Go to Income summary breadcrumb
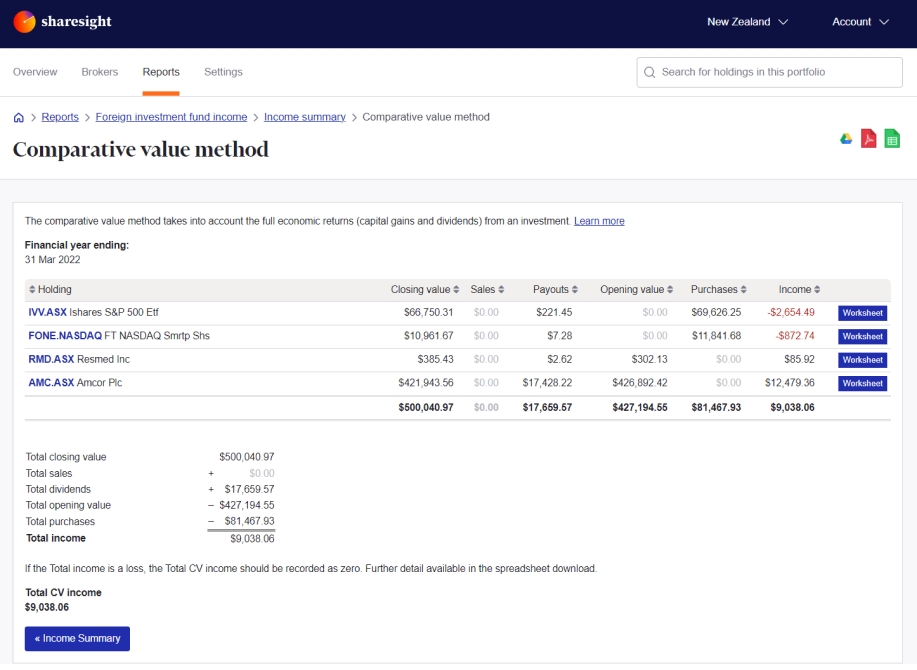The height and width of the screenshot is (670, 917). [x=305, y=118]
